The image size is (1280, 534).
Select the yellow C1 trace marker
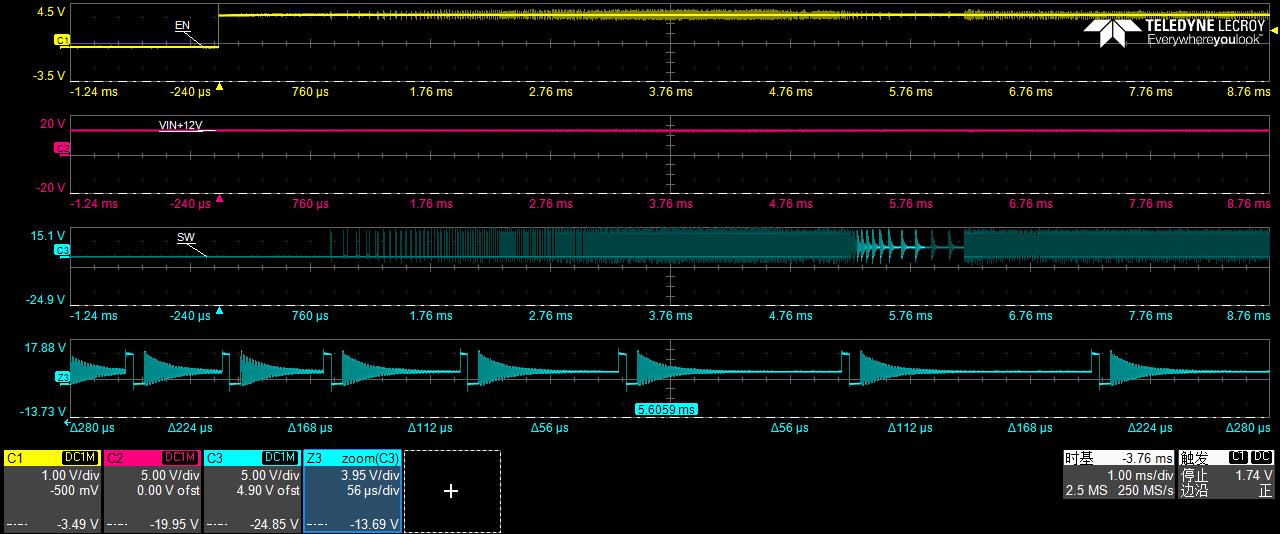(x=62, y=40)
